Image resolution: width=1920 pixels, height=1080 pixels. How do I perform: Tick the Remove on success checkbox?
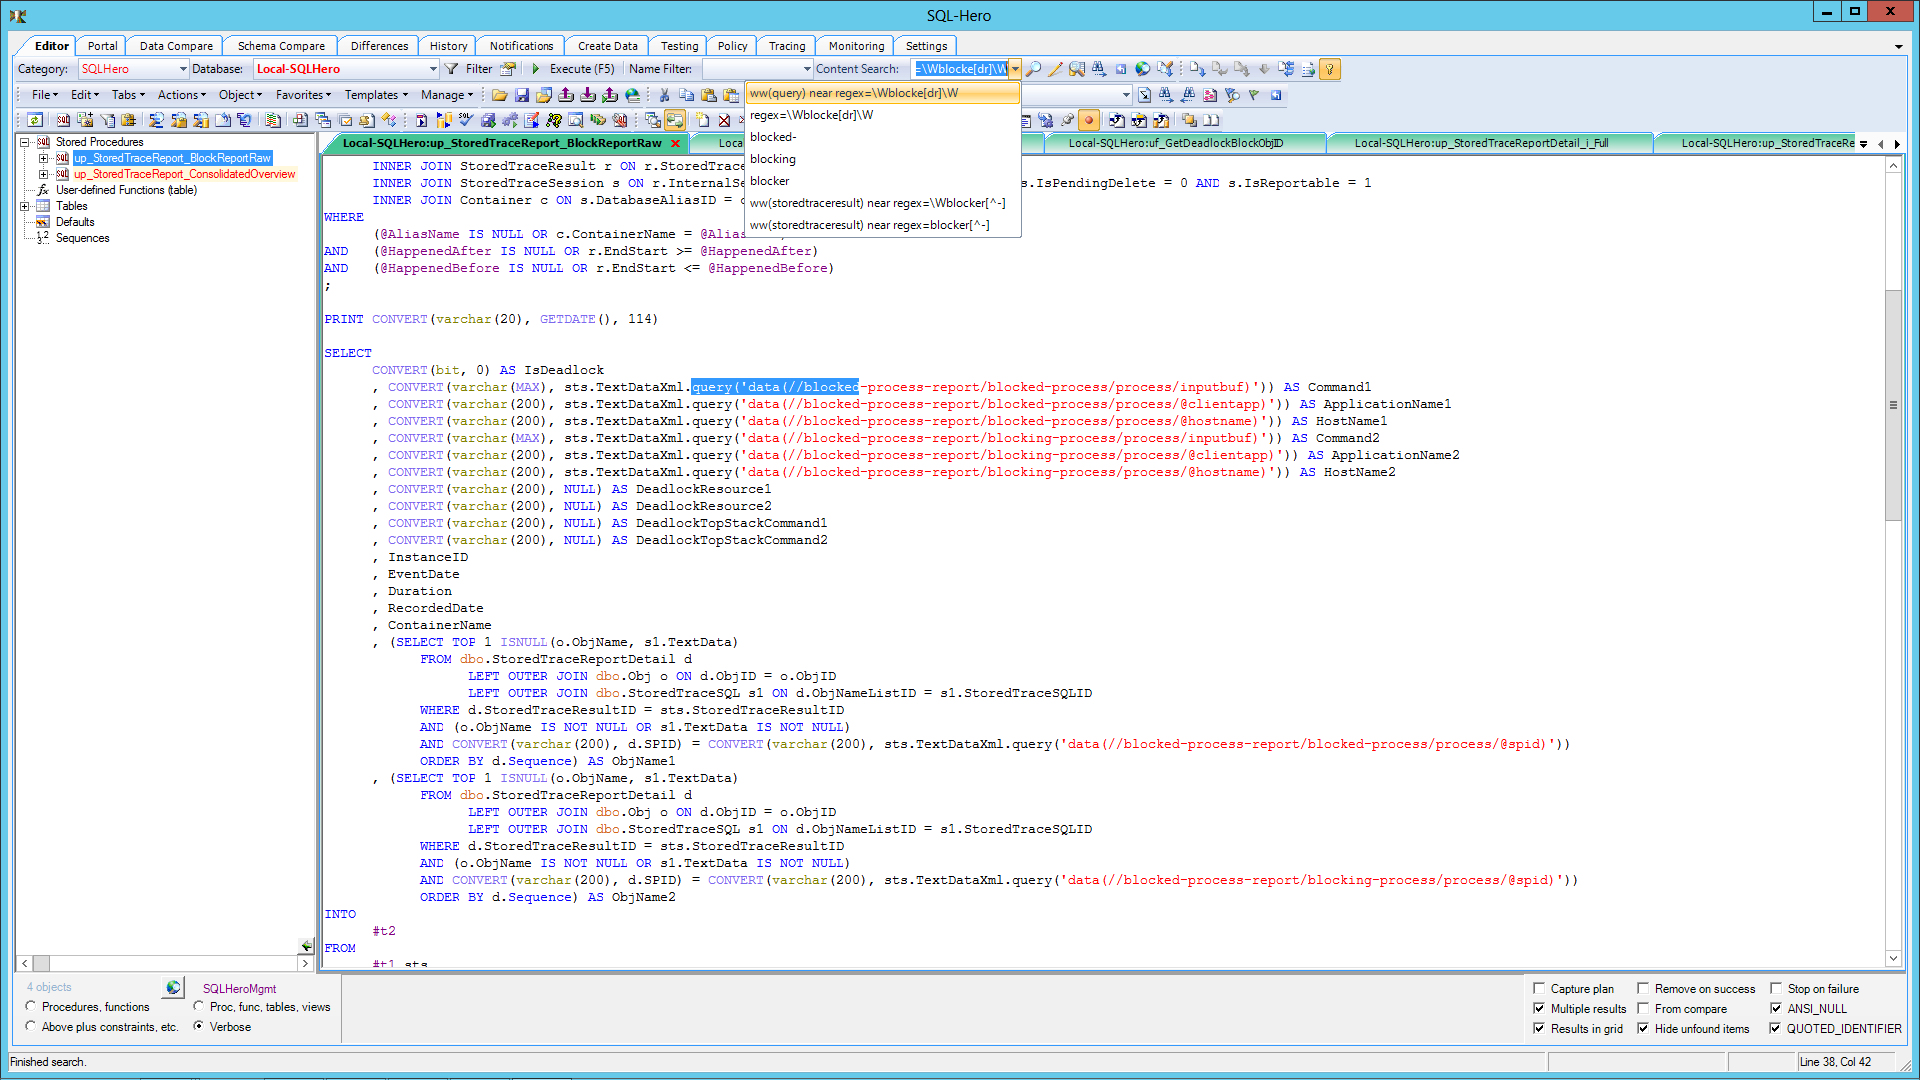[x=1642, y=988]
